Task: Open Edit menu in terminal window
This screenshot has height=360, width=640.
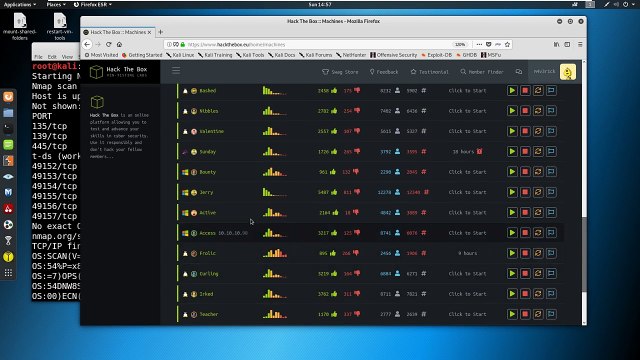Action: click(52, 57)
